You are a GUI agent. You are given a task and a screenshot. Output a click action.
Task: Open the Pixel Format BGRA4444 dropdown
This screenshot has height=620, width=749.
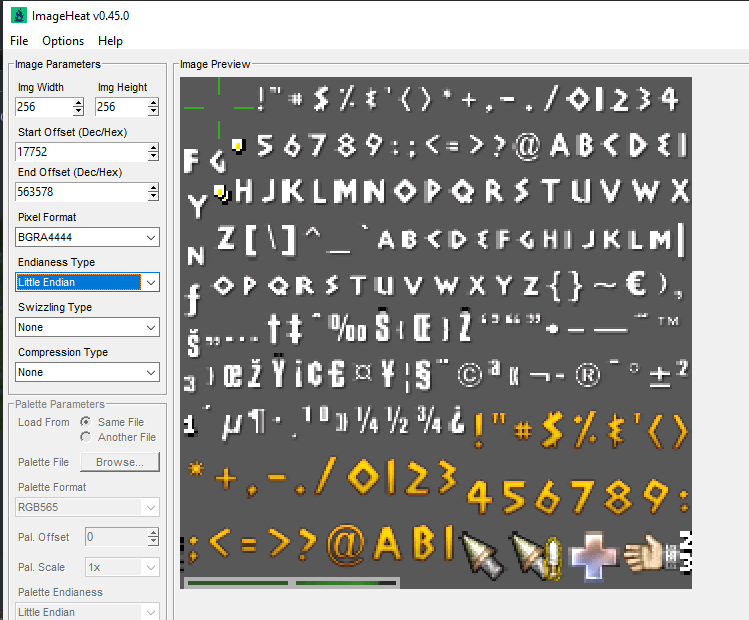[x=87, y=237]
